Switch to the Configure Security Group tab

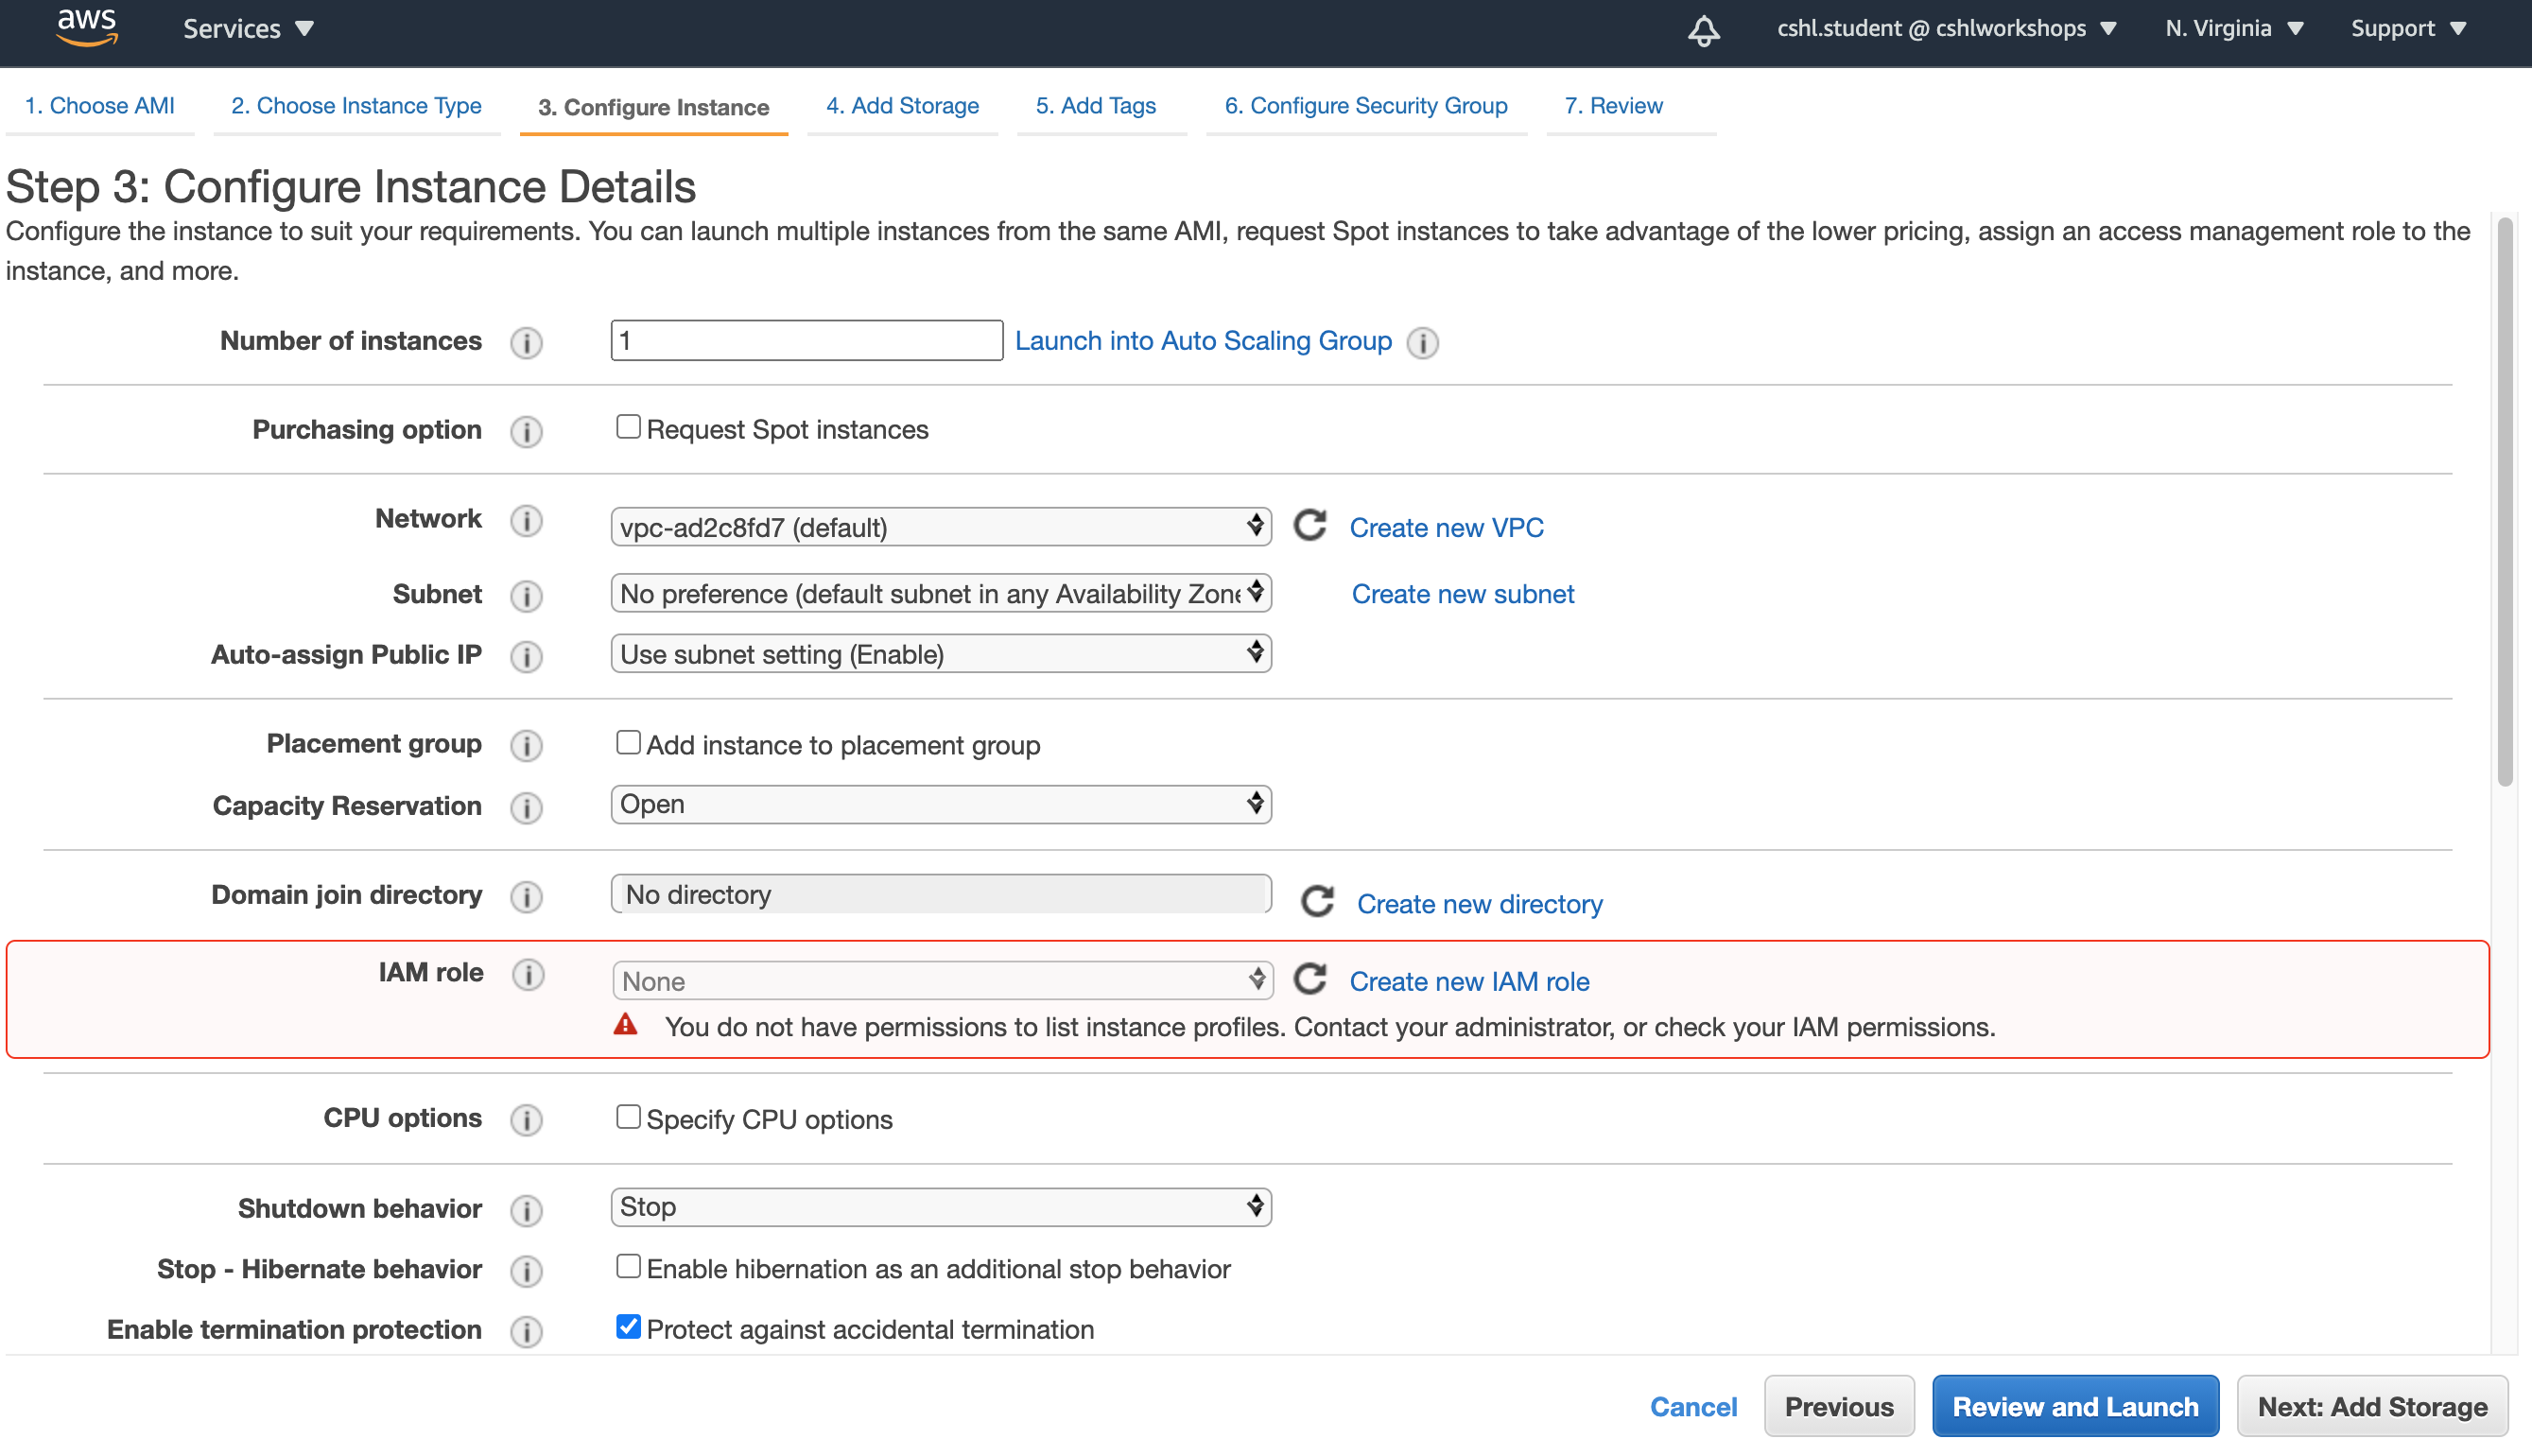pyautogui.click(x=1366, y=106)
